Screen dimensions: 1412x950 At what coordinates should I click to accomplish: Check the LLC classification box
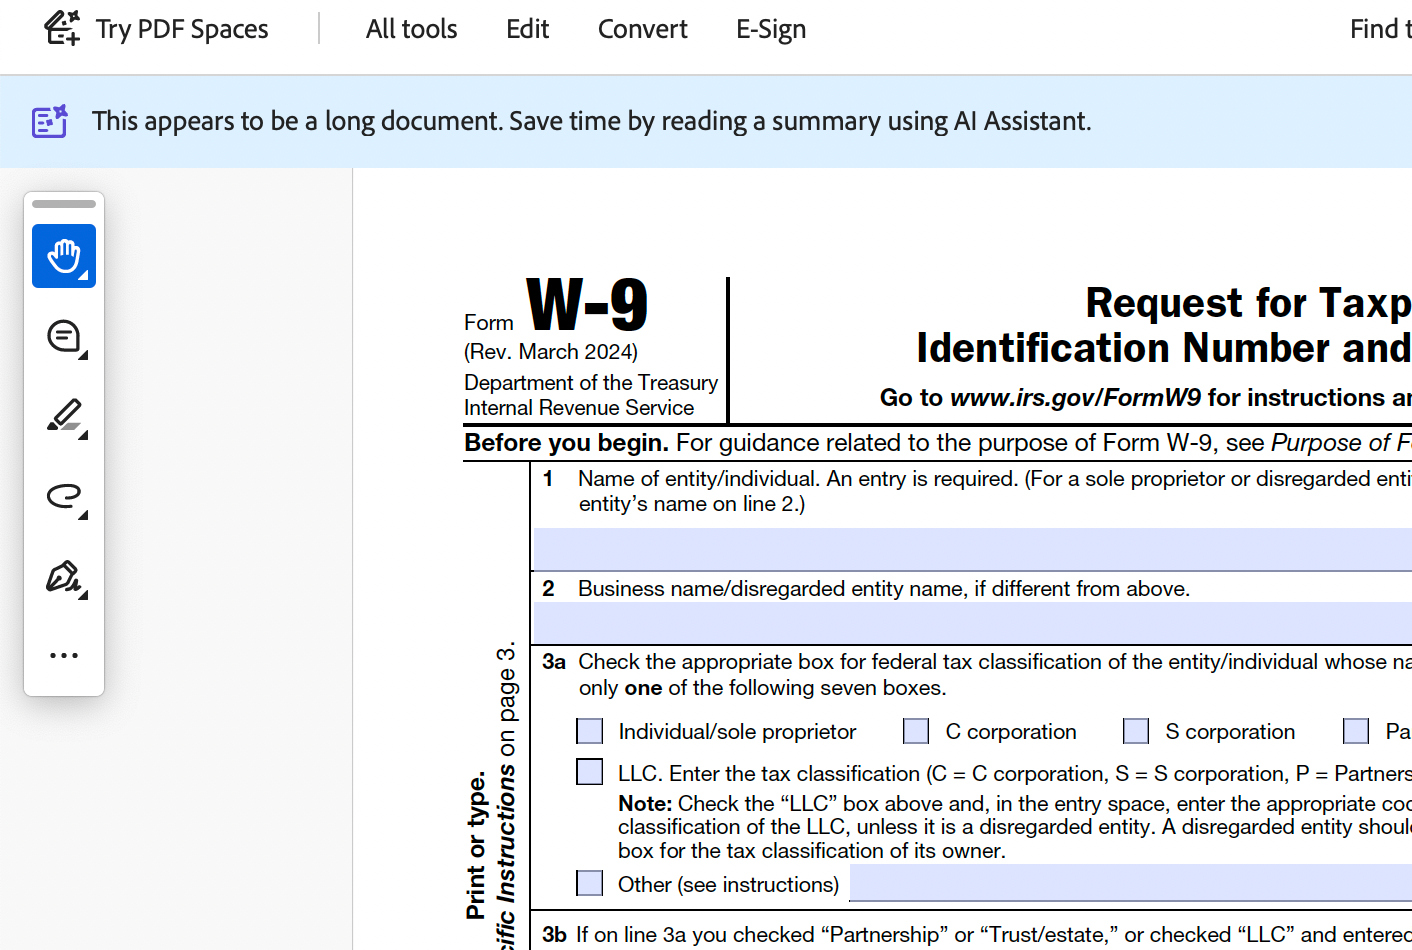[590, 772]
